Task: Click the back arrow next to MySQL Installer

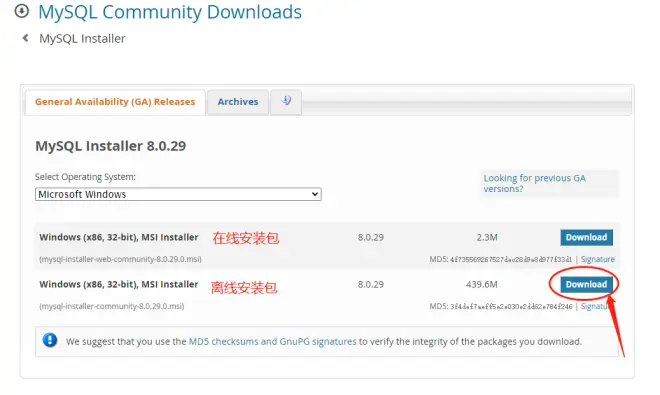Action: 26,38
